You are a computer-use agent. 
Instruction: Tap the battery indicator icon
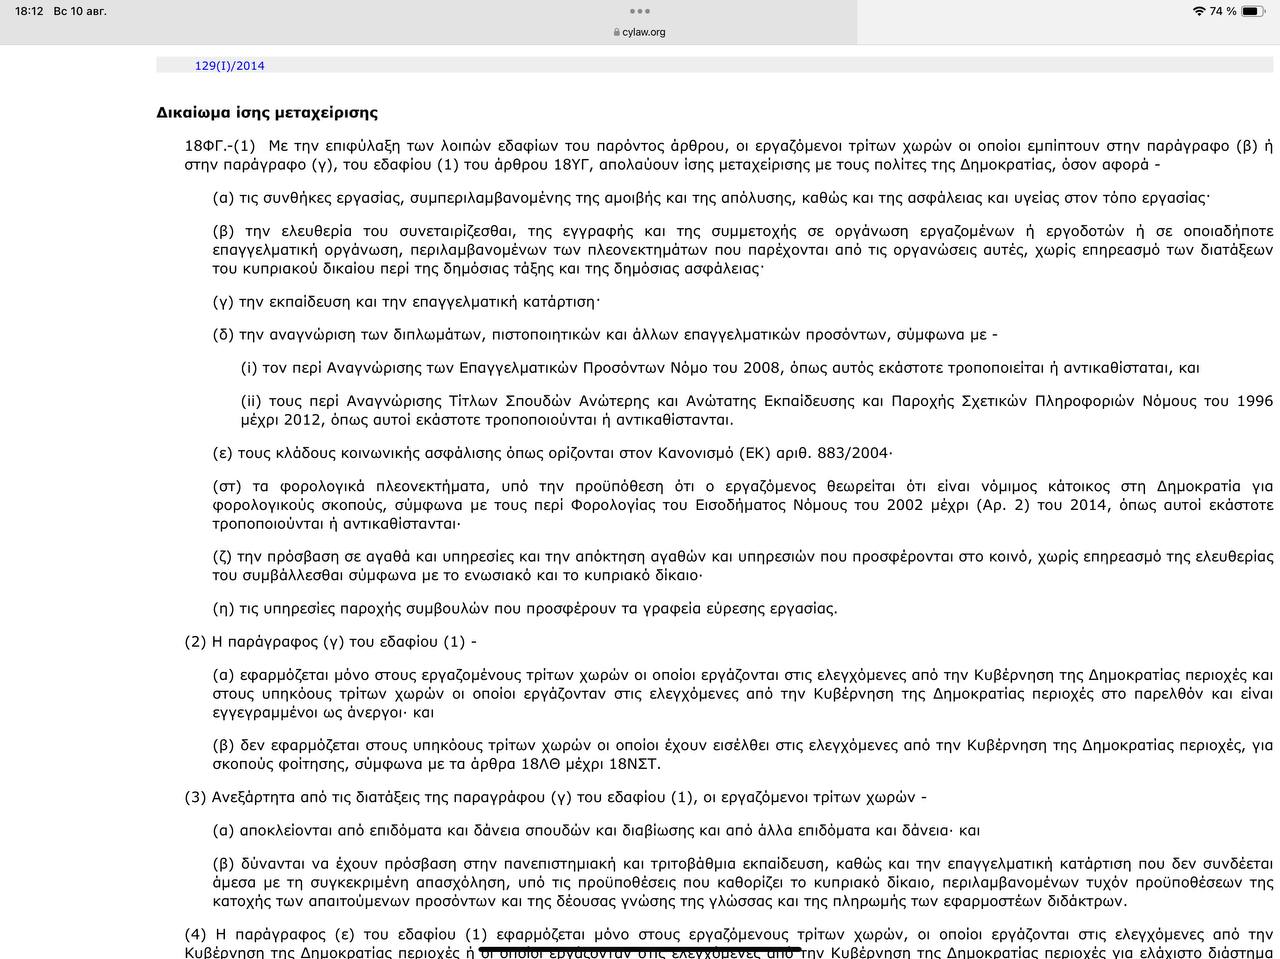(x=1254, y=11)
